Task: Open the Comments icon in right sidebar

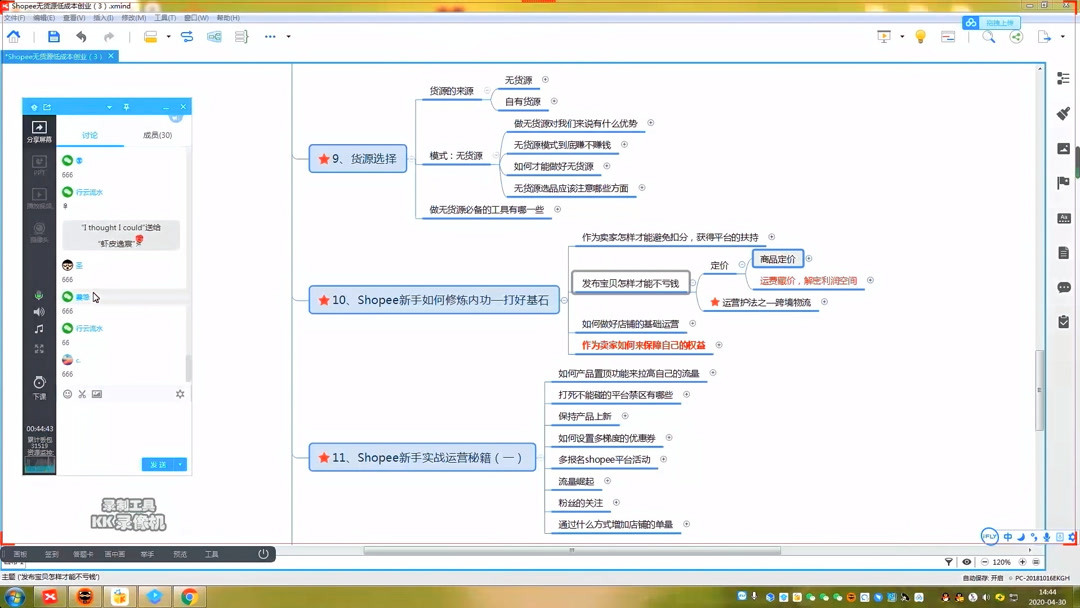Action: pyautogui.click(x=1063, y=288)
